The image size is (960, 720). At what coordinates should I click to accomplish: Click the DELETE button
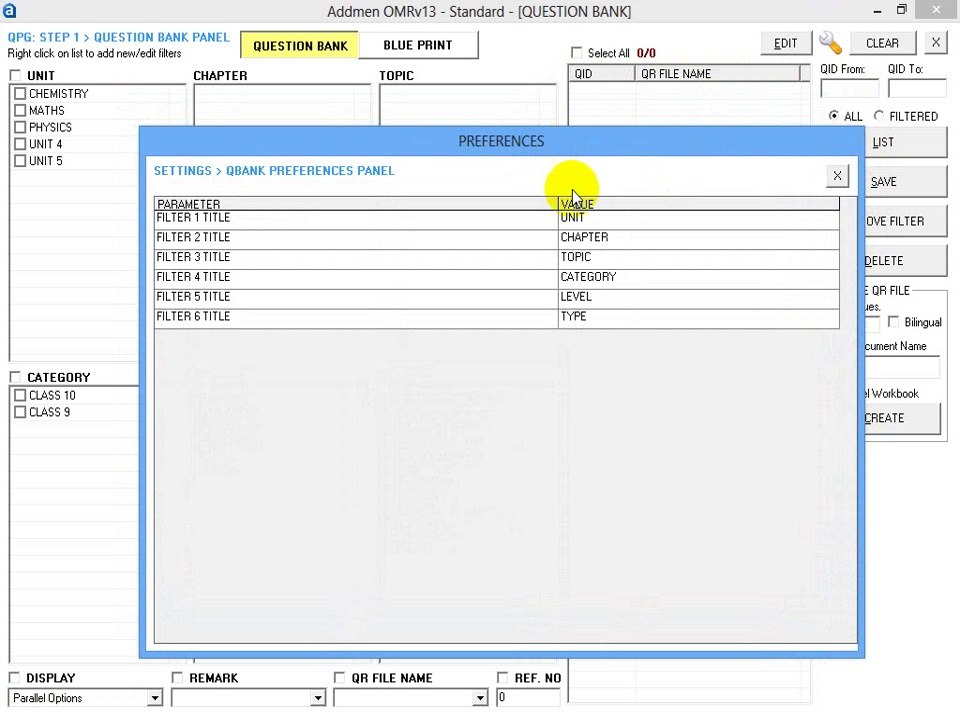click(x=905, y=261)
